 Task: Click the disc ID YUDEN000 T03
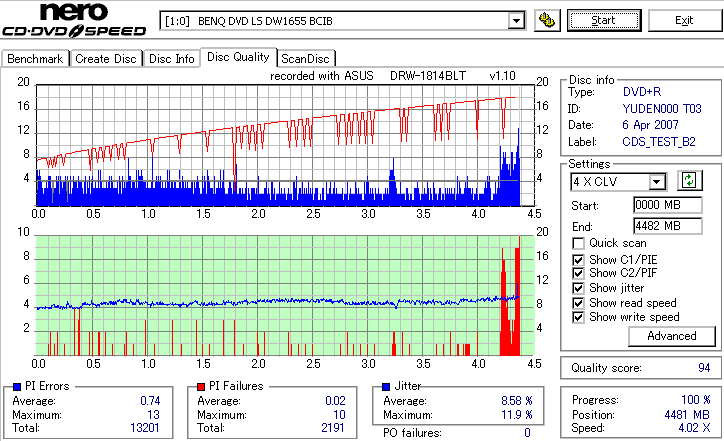[662, 109]
